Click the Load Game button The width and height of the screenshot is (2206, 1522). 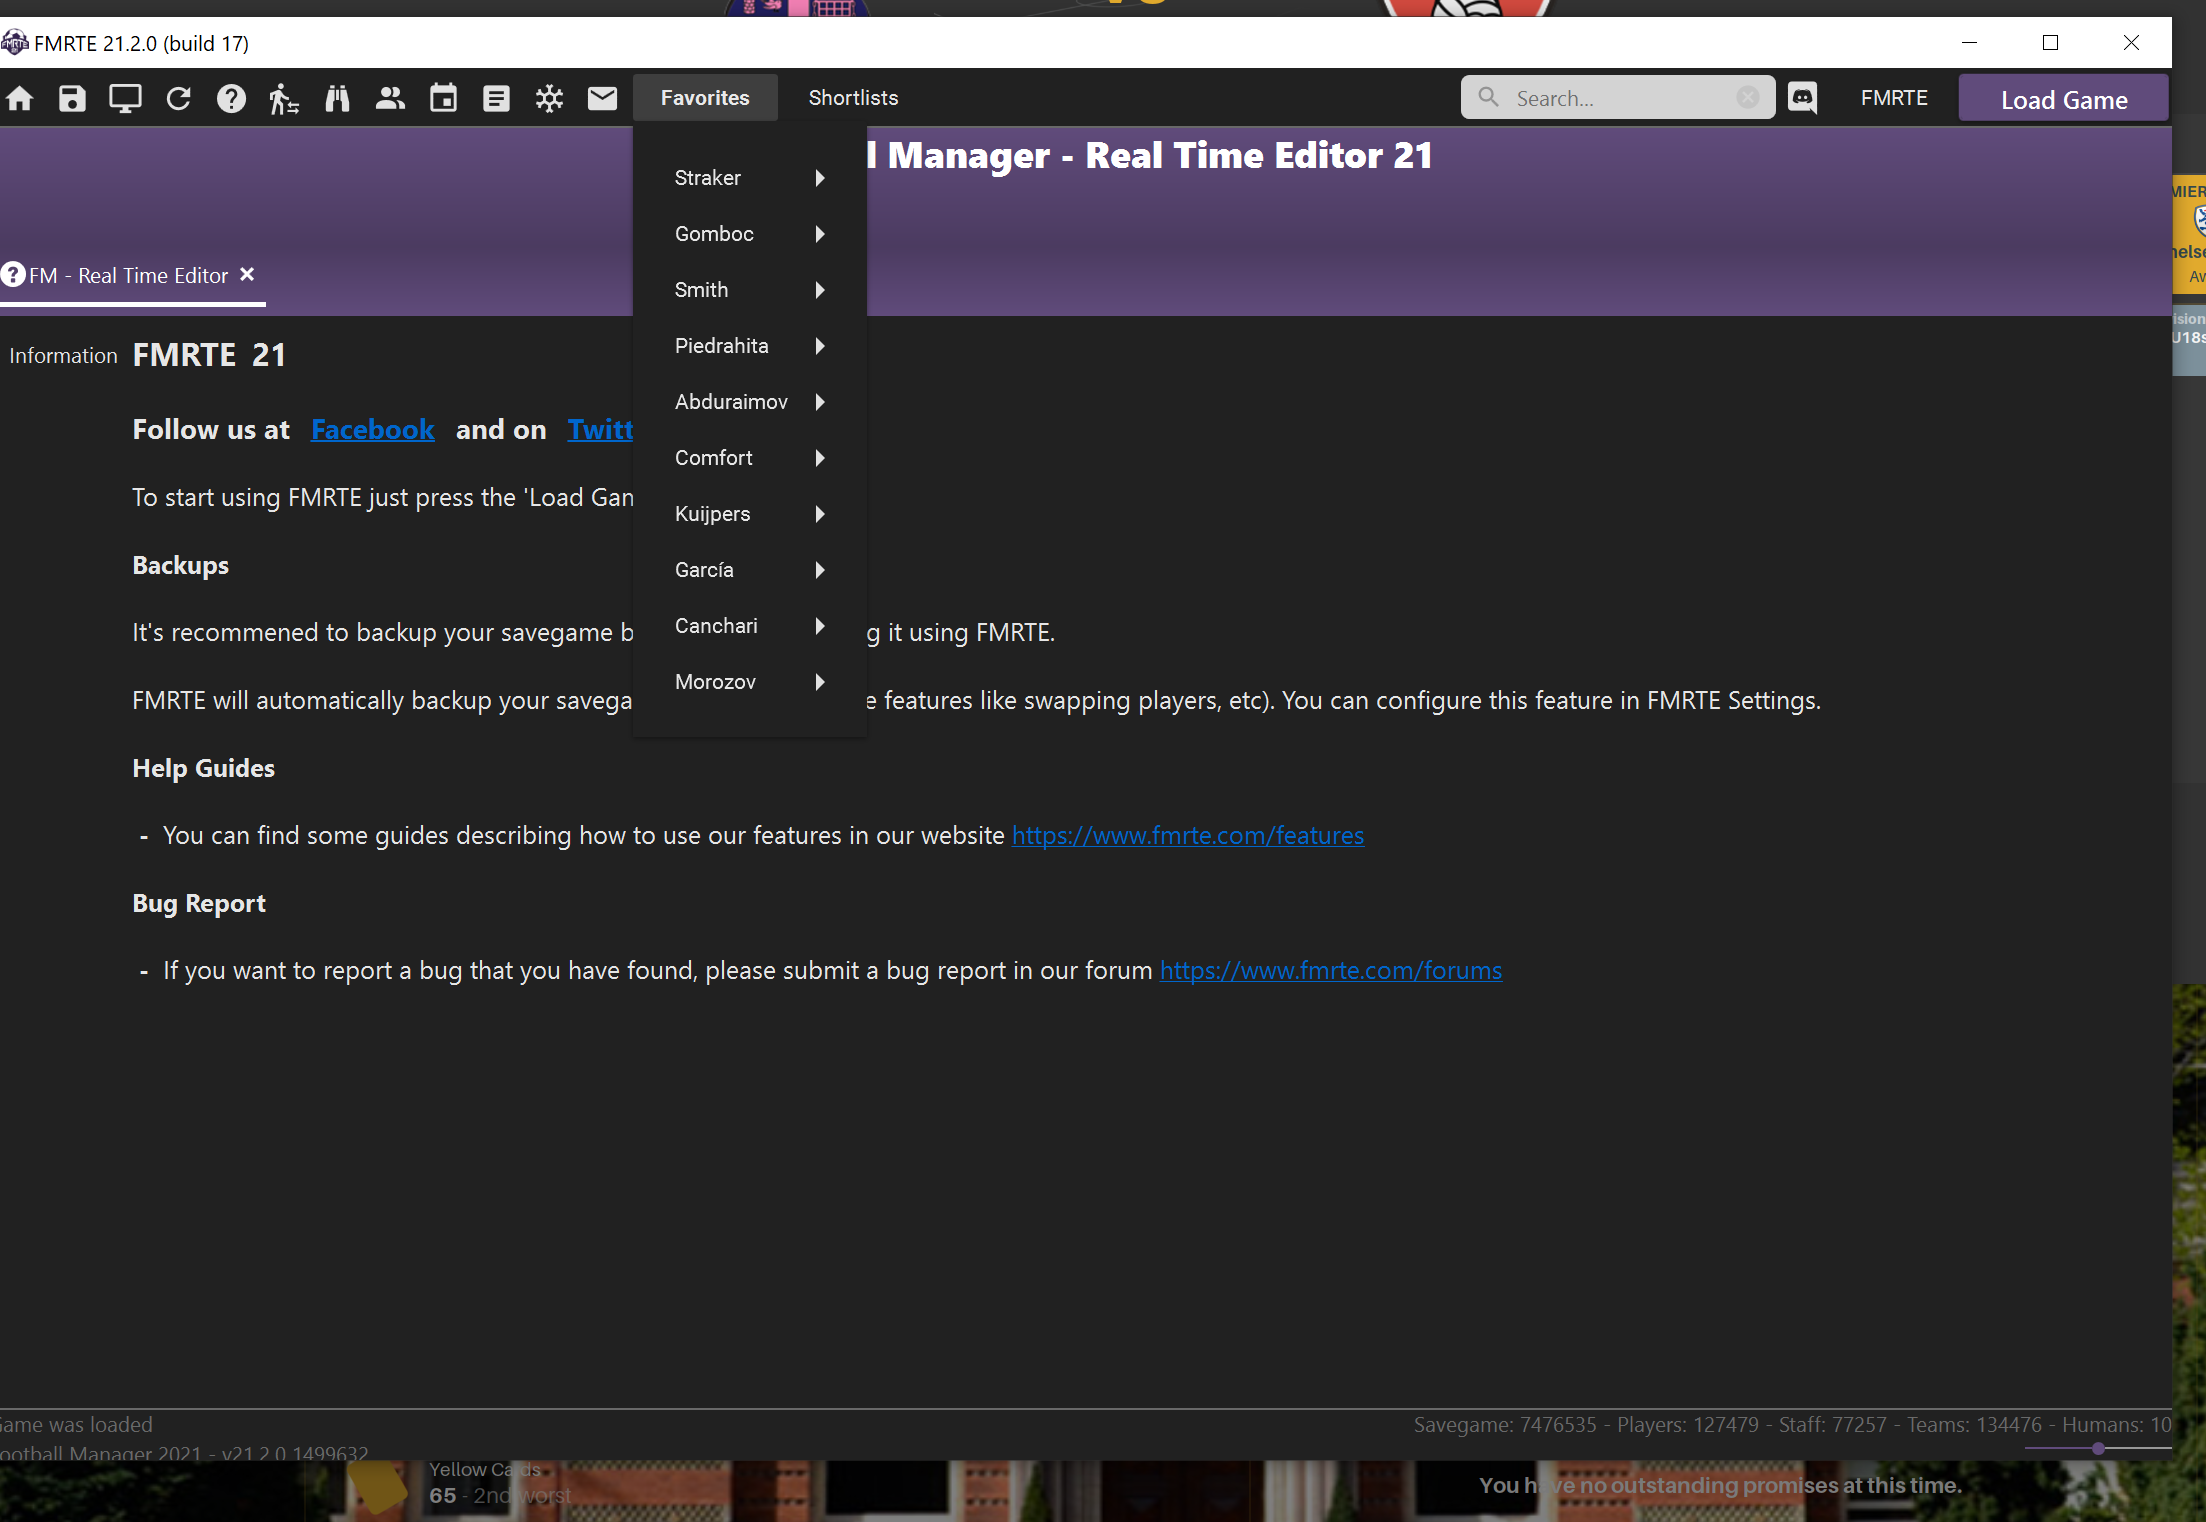pyautogui.click(x=2063, y=99)
